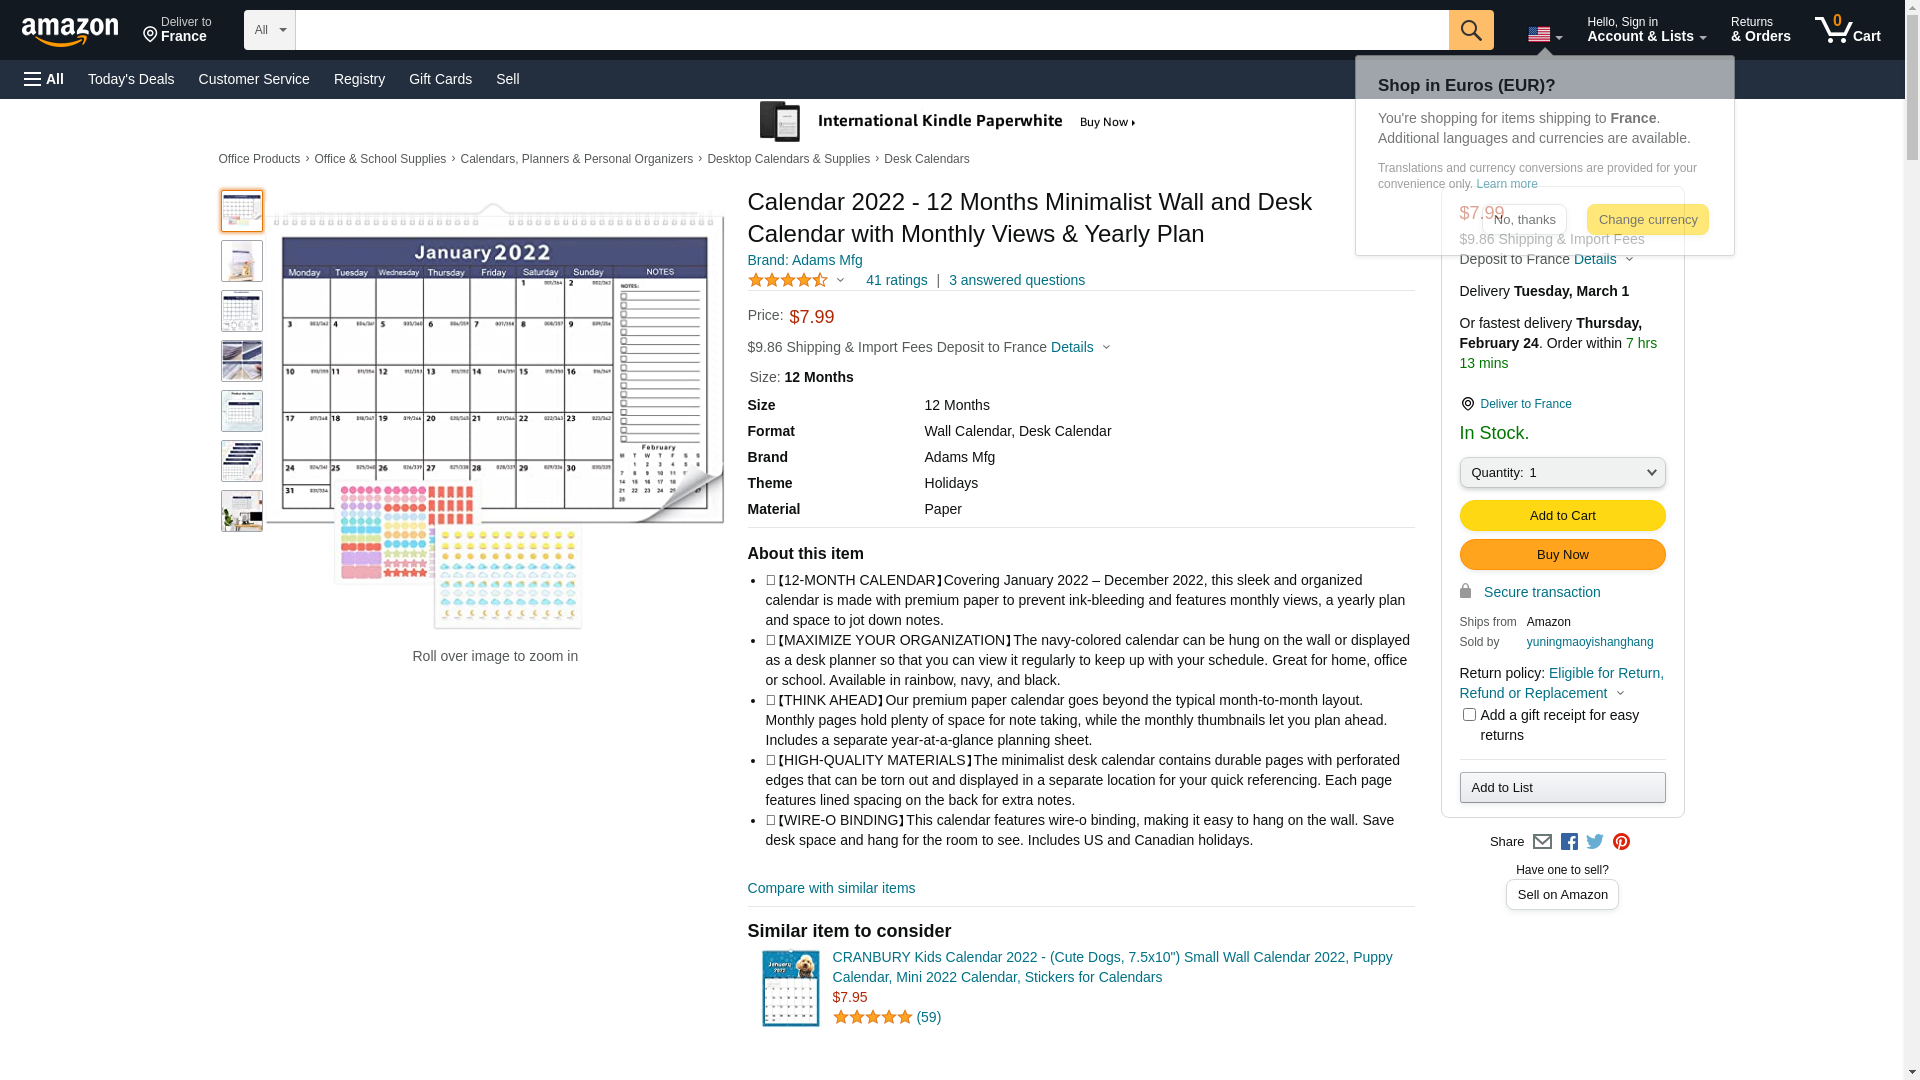Screen dimensions: 1920x1080
Task: Share via Pinterest icon
Action: [1621, 842]
